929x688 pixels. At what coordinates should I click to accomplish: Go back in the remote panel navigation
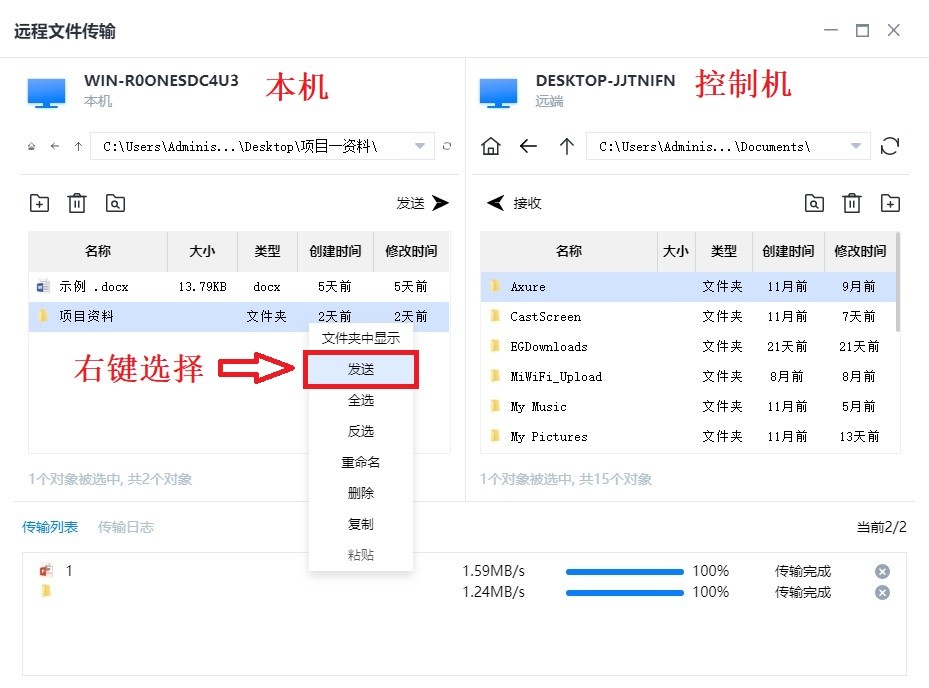pos(528,146)
